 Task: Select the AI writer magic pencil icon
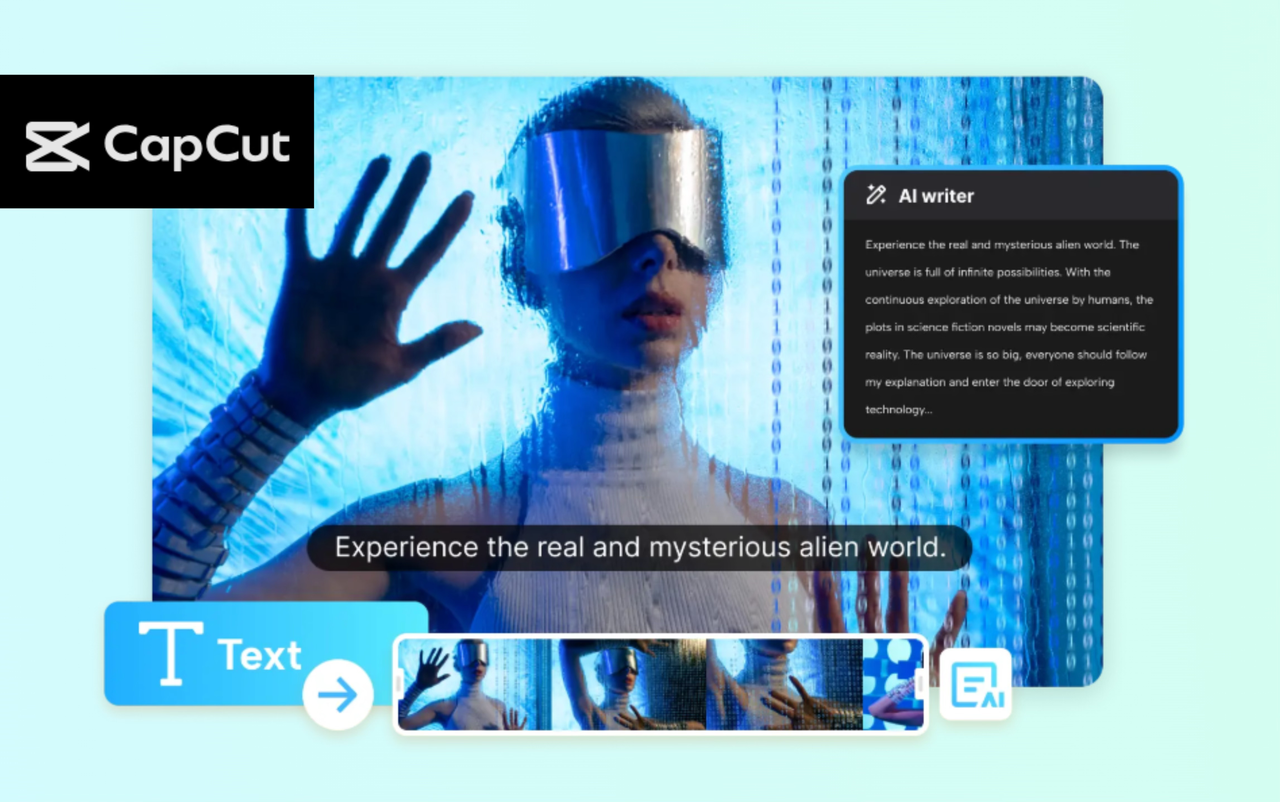click(876, 195)
